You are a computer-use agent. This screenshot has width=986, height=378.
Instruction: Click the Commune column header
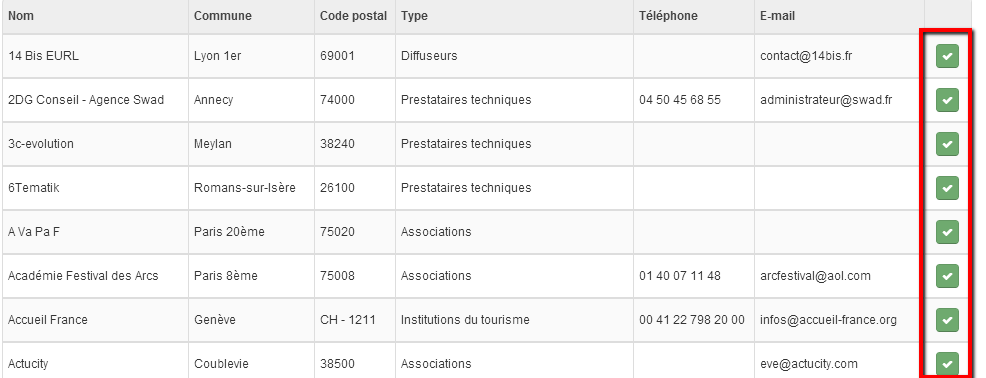coord(223,16)
